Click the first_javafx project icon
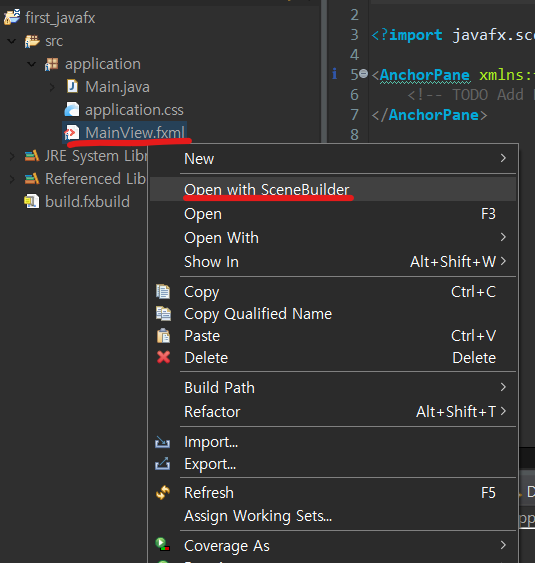Image resolution: width=535 pixels, height=563 pixels. pyautogui.click(x=12, y=17)
